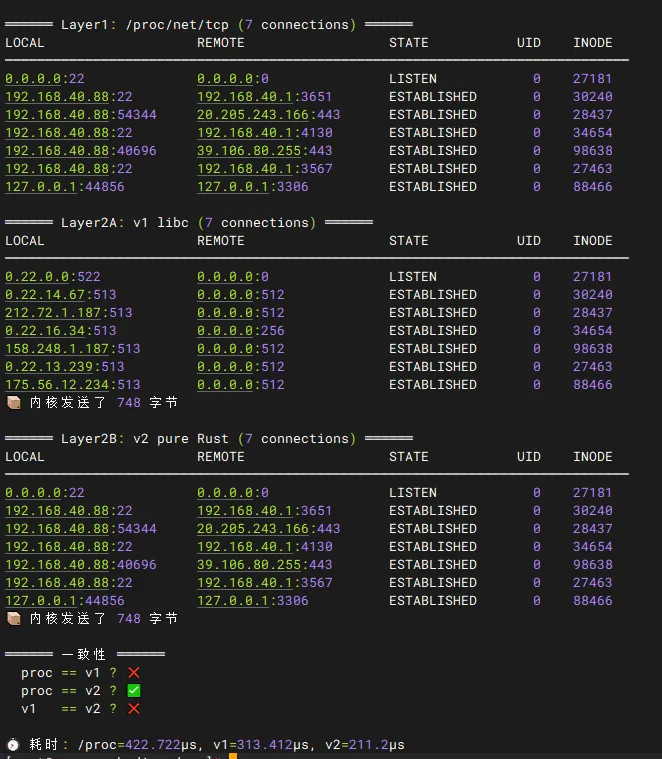Select 175.56.12.234:513 local address

(x=73, y=384)
